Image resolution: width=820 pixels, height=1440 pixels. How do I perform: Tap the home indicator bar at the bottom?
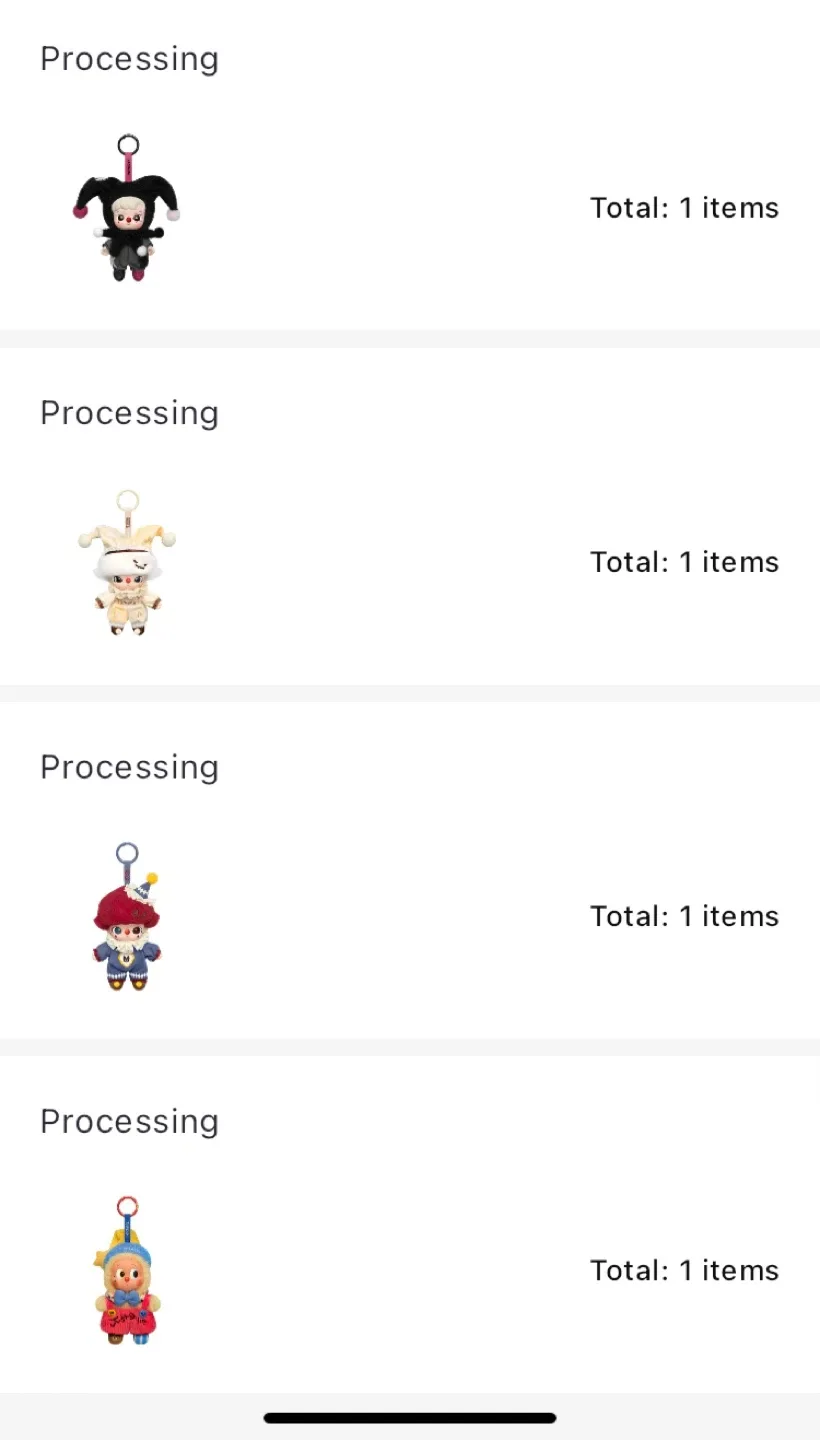[x=410, y=1418]
